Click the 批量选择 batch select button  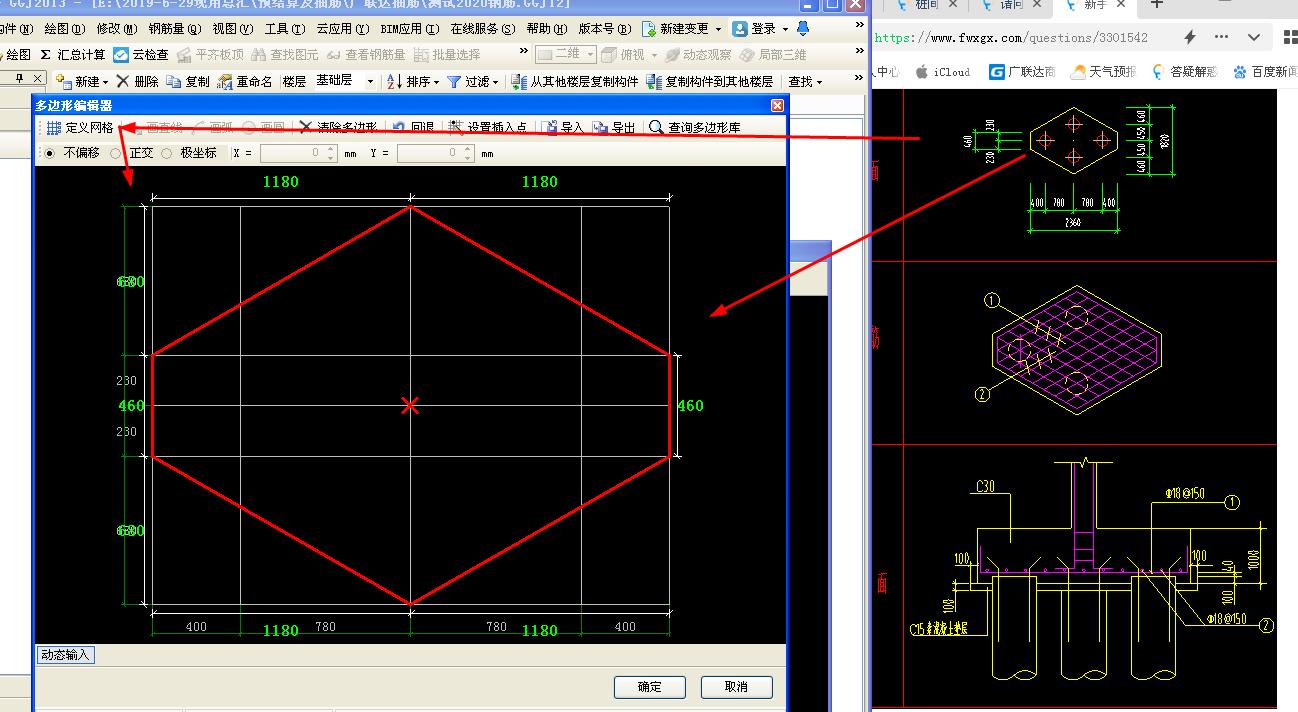pyautogui.click(x=447, y=55)
